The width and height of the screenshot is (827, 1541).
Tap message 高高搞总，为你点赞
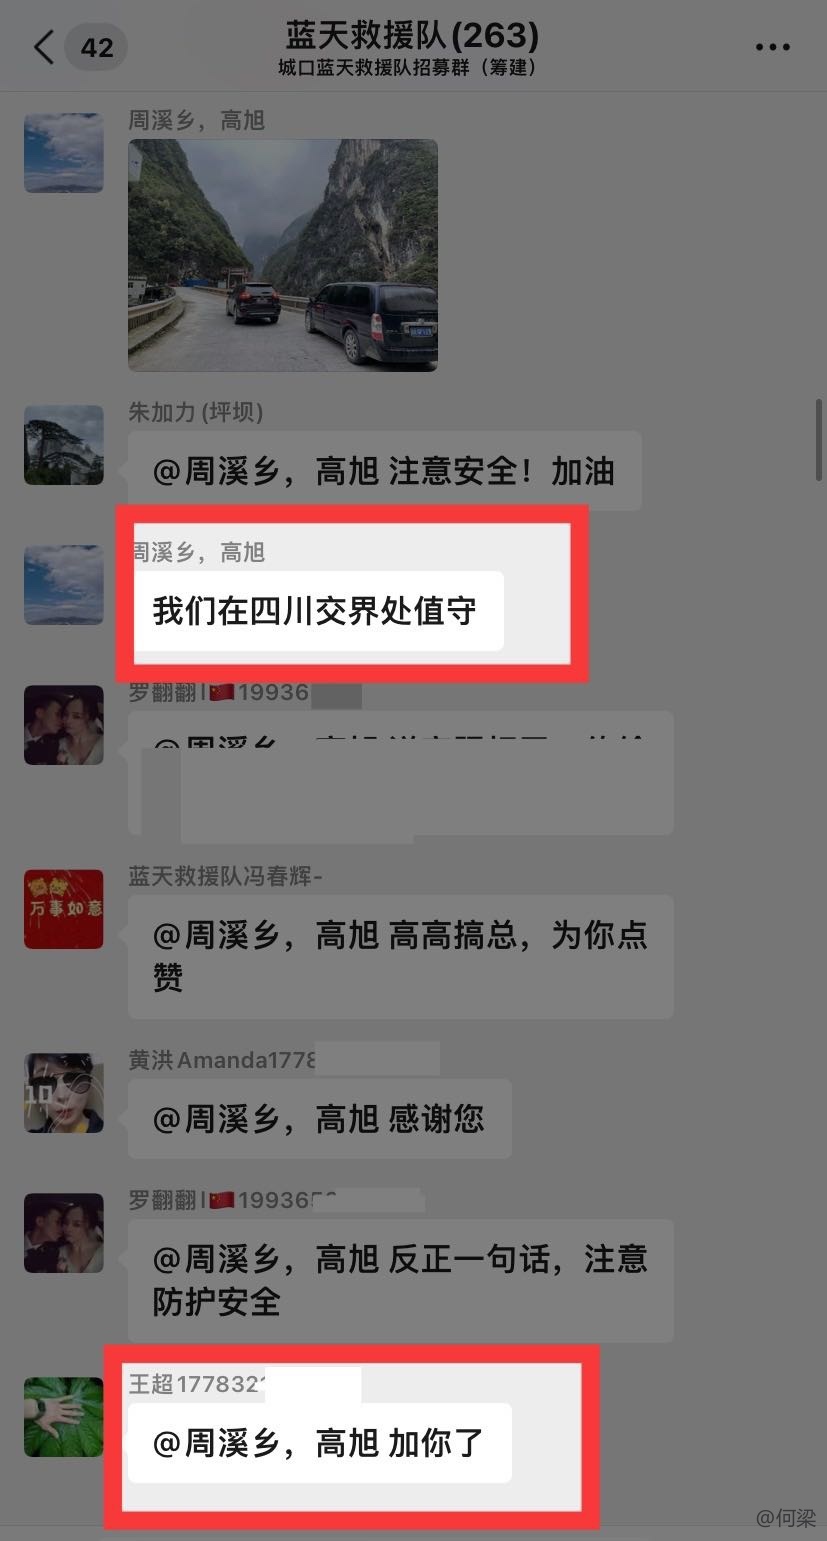click(400, 957)
